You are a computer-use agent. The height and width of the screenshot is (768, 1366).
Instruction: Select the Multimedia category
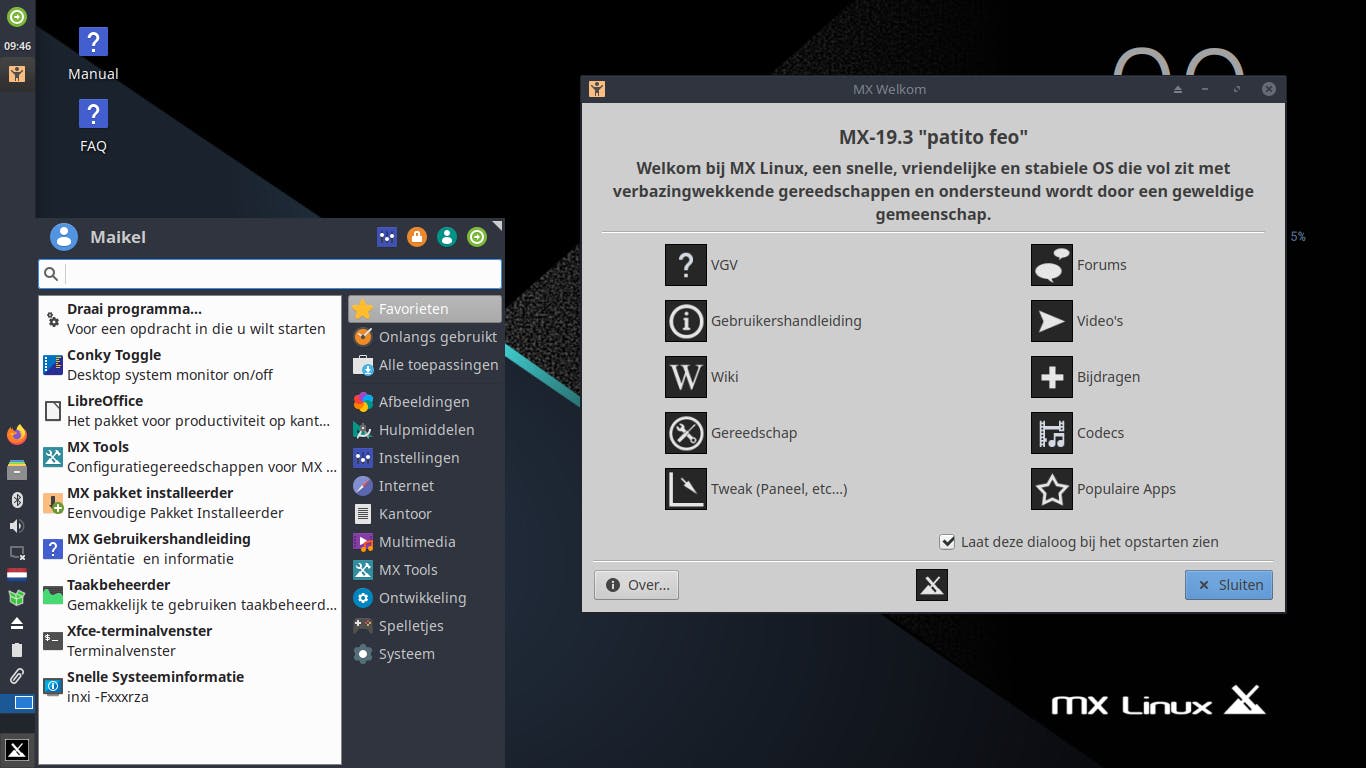click(x=425, y=542)
